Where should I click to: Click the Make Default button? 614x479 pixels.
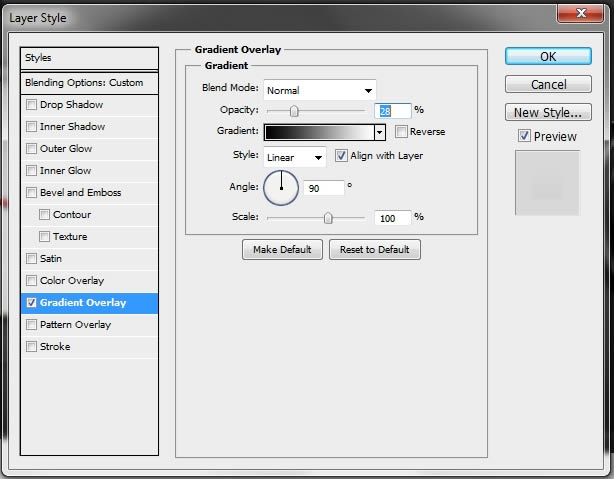(282, 249)
